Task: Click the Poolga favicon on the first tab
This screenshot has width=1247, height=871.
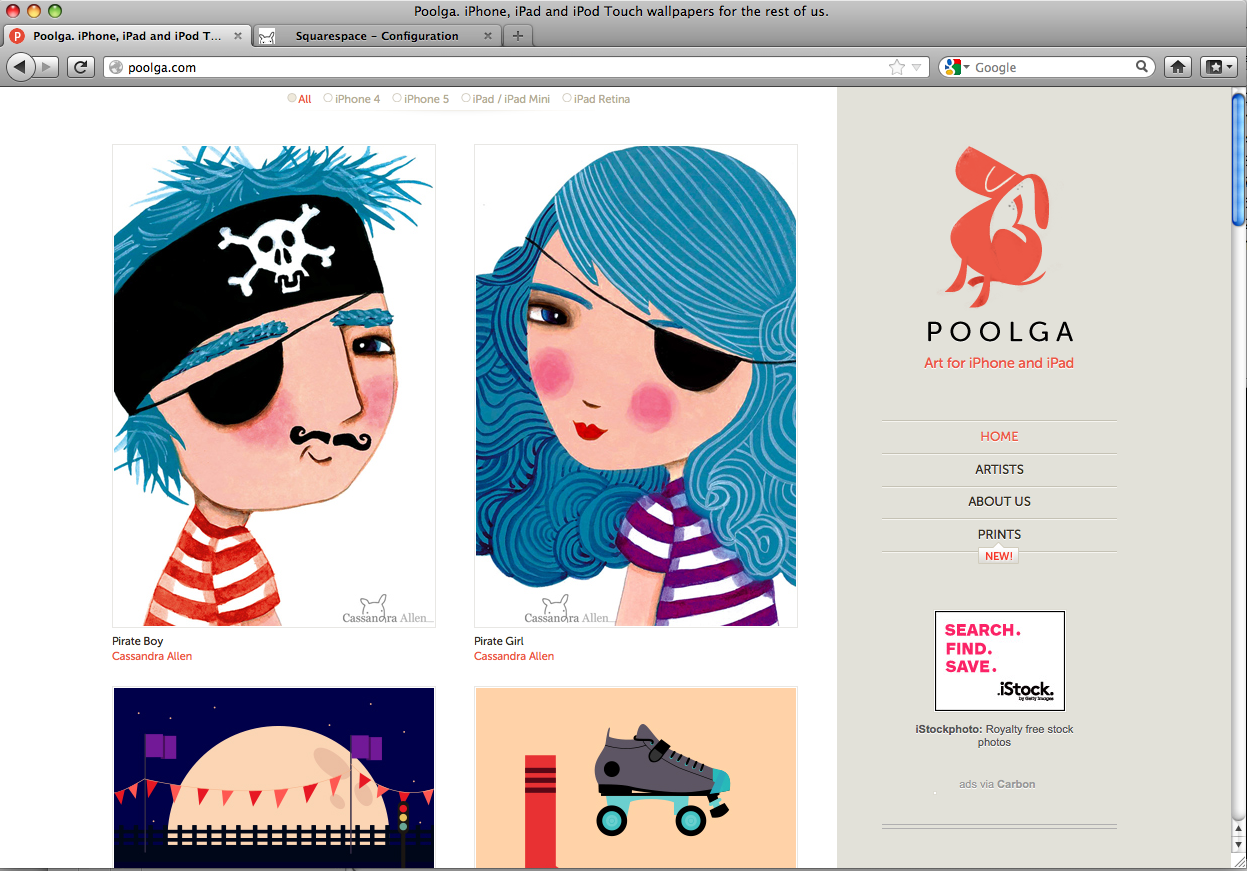Action: (17, 36)
